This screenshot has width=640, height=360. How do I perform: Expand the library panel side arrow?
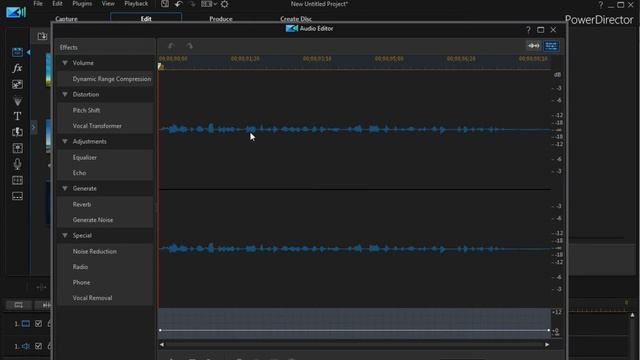tap(33, 128)
